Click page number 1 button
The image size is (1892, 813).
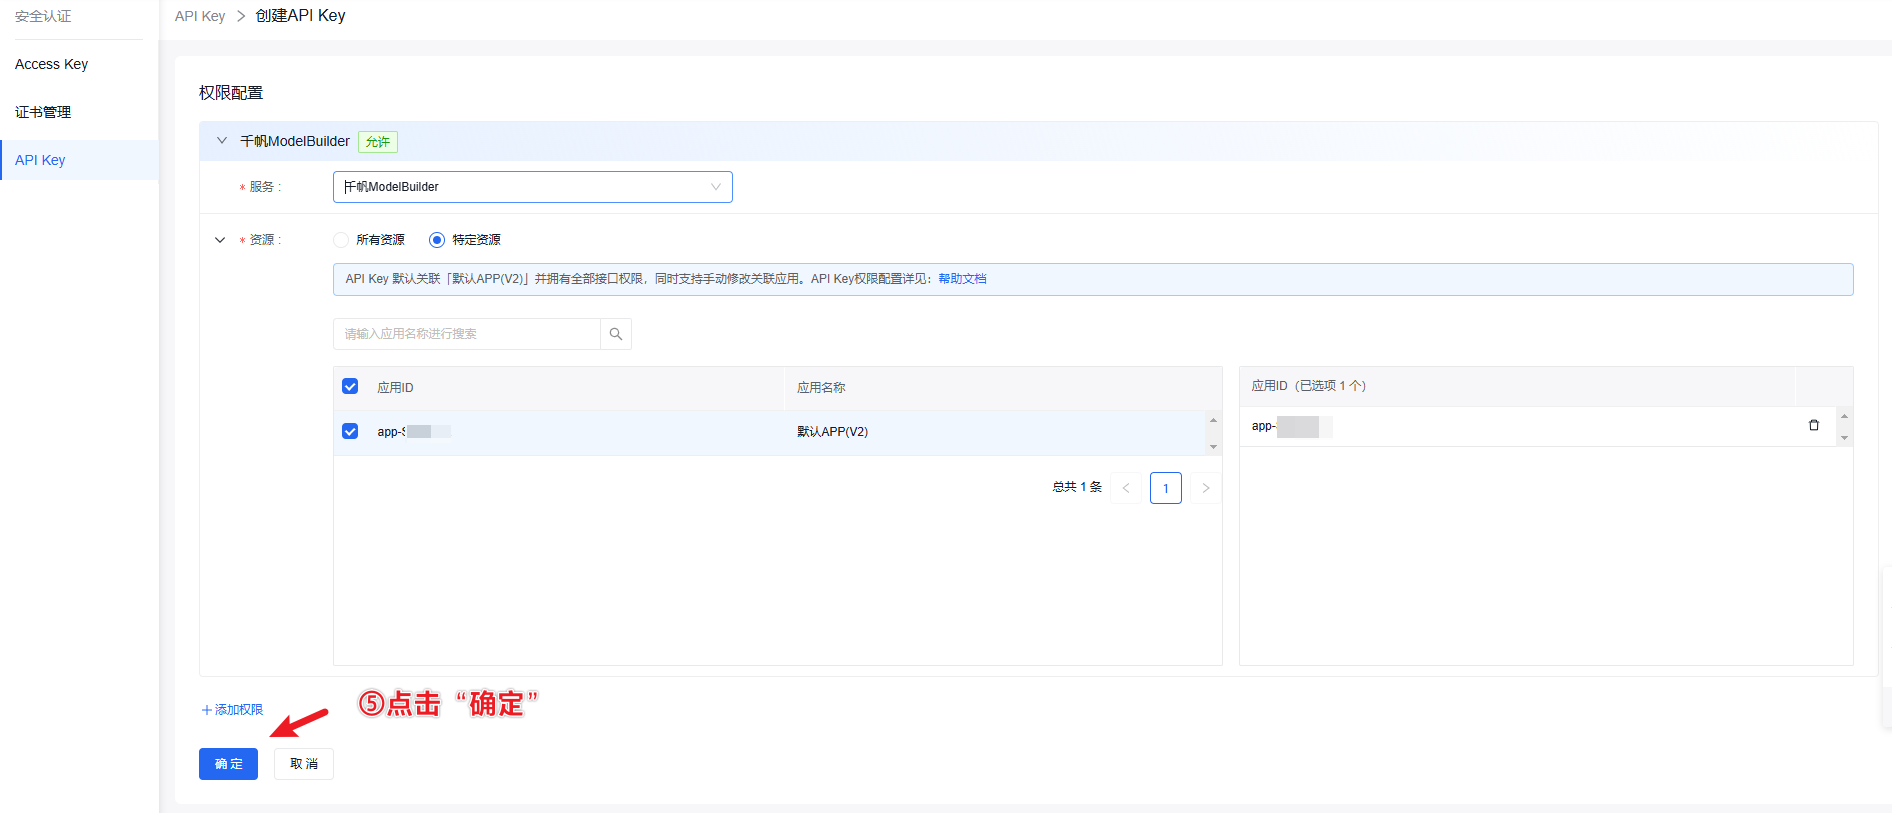pos(1166,488)
